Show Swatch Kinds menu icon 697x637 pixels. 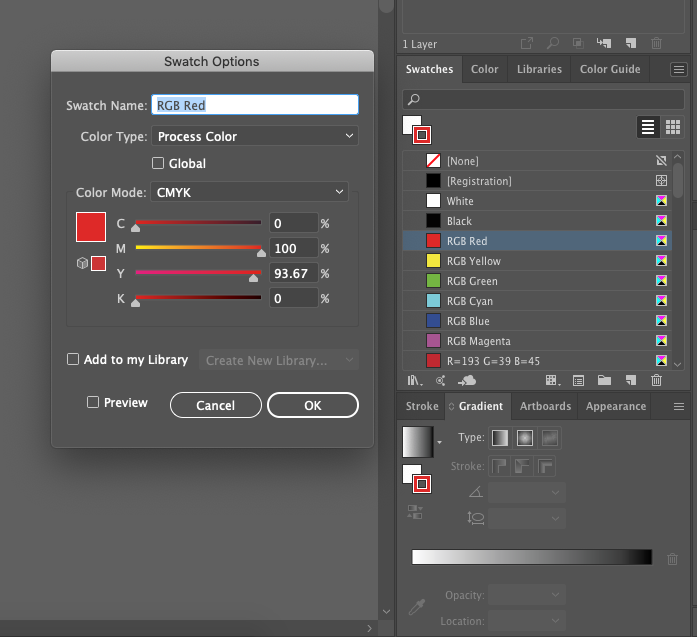[x=553, y=381]
